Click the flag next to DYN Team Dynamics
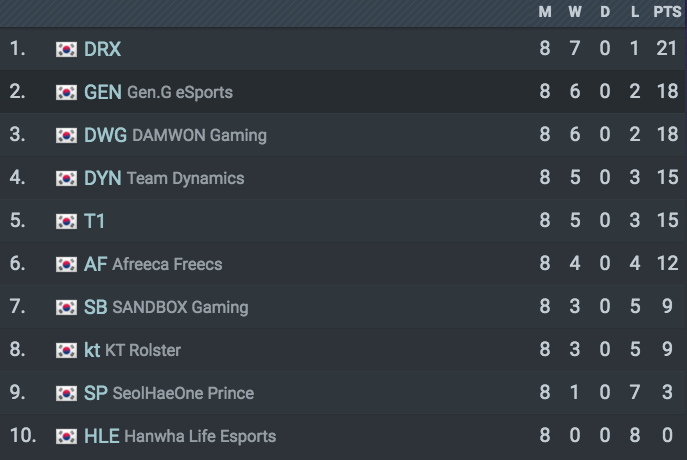 [66, 178]
